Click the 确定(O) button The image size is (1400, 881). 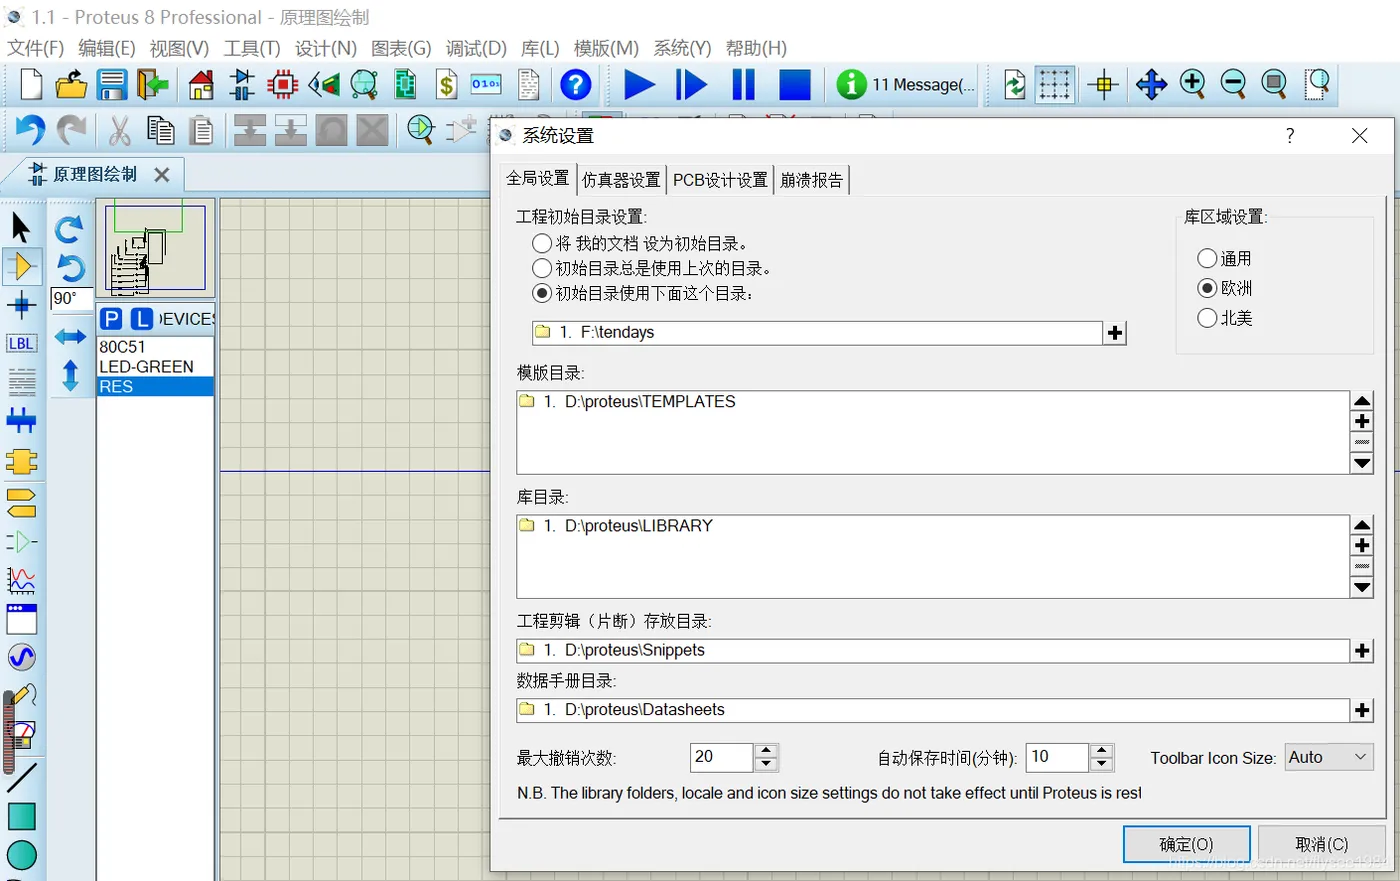(x=1187, y=845)
